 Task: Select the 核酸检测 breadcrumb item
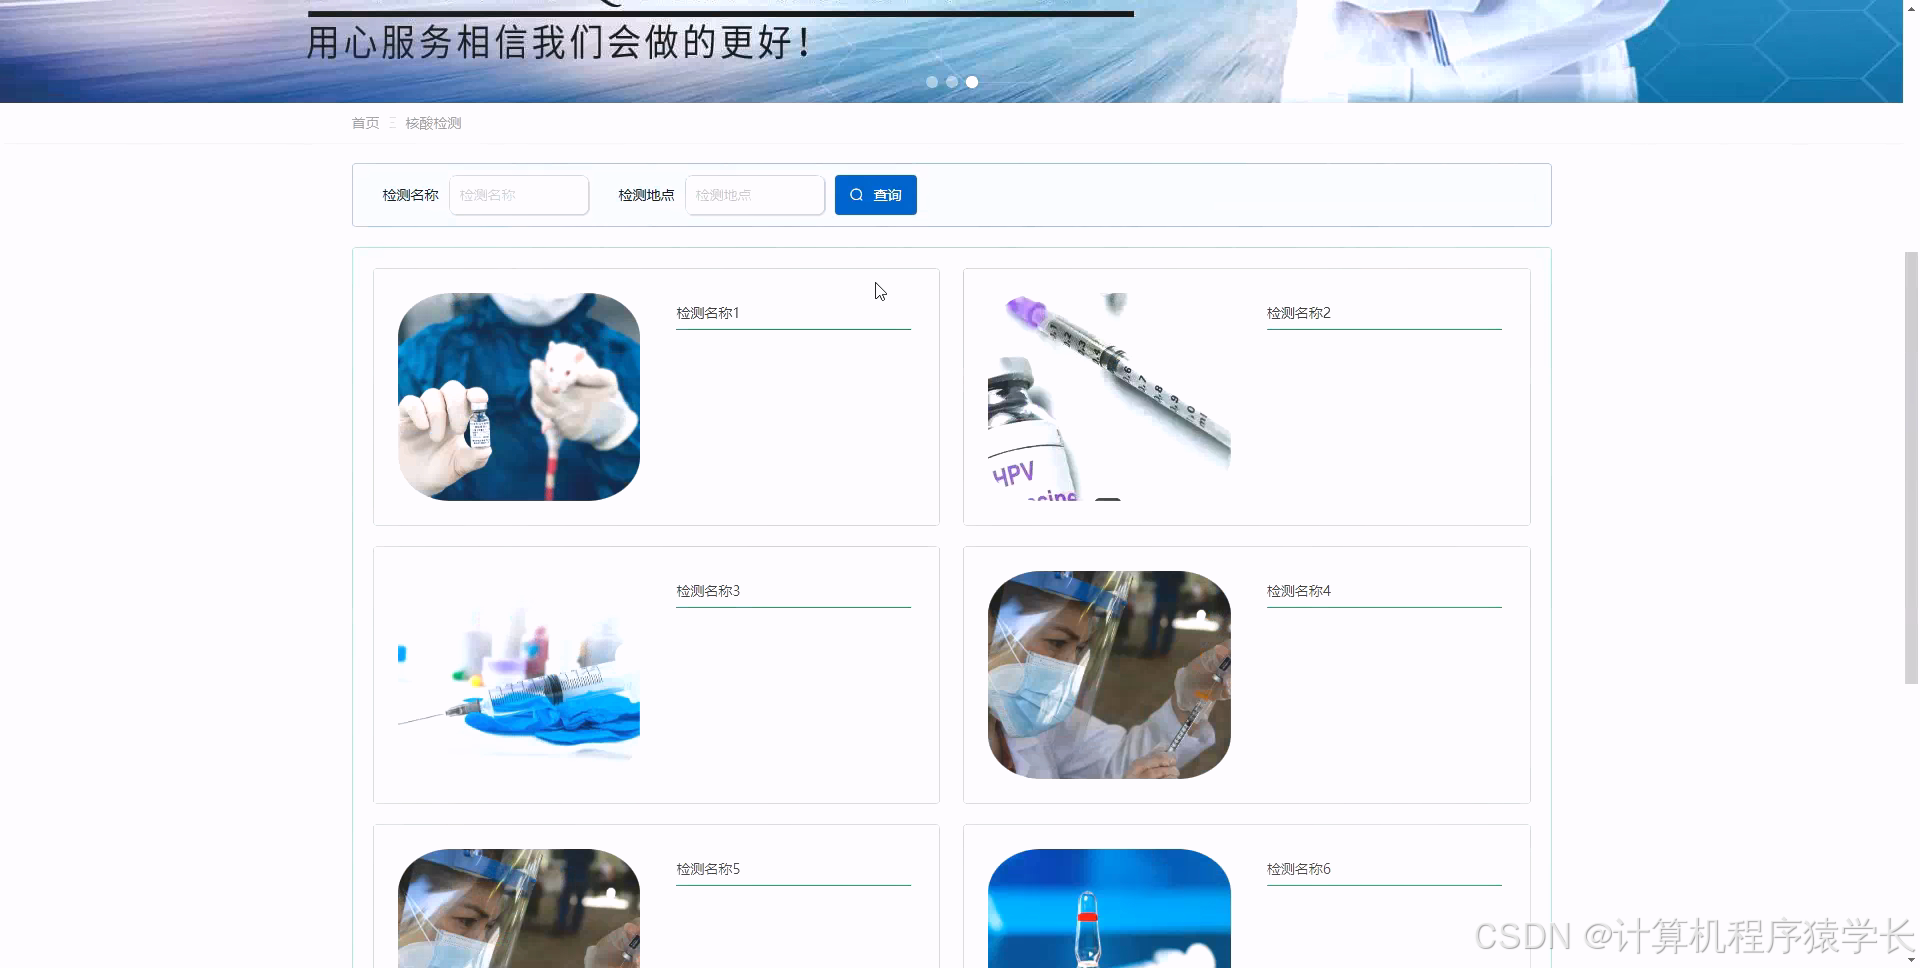(433, 122)
